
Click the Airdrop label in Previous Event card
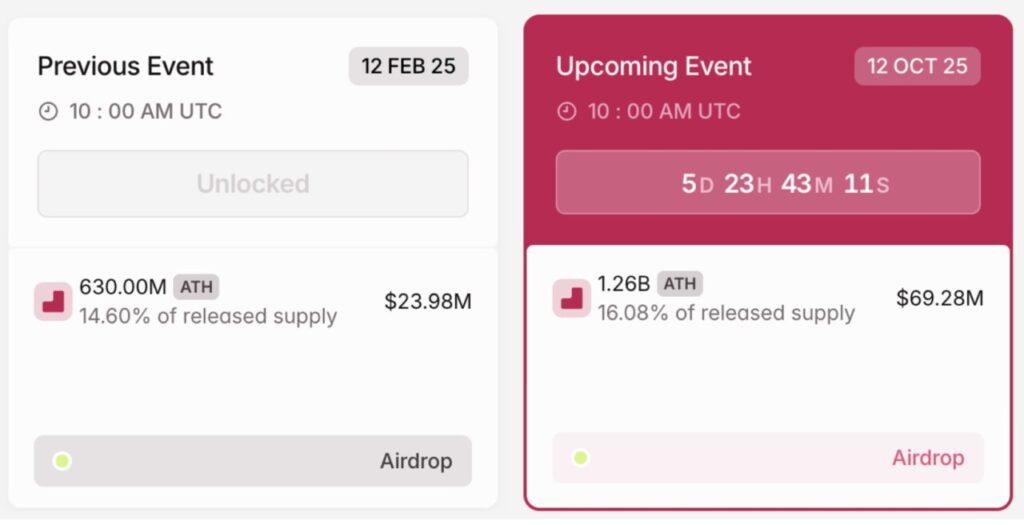pyautogui.click(x=416, y=461)
